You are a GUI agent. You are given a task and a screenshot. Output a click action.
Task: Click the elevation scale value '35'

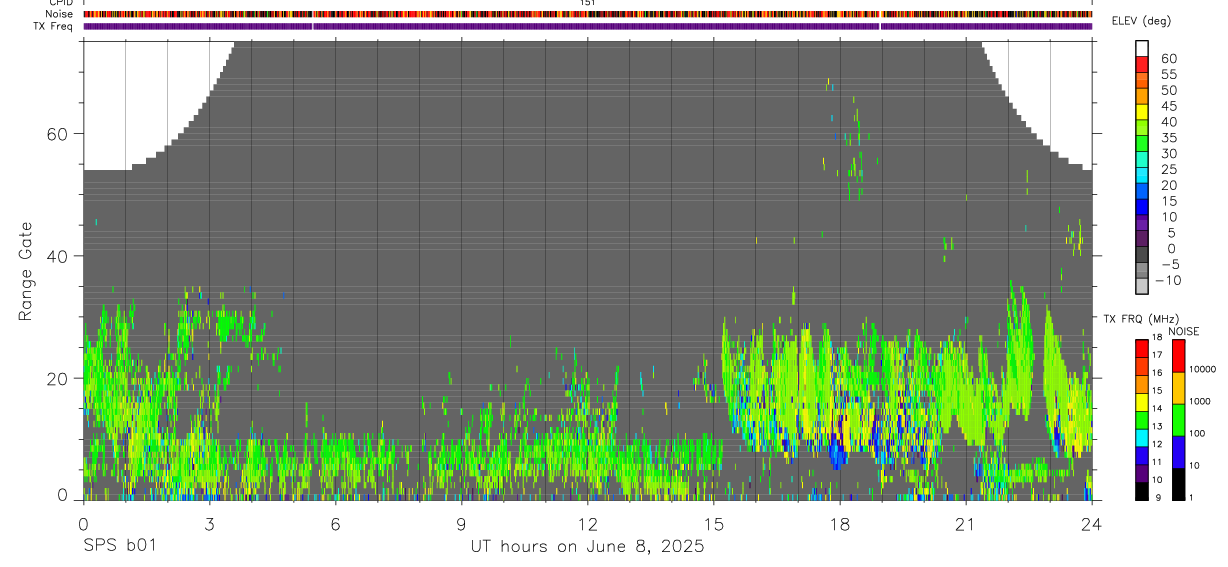click(x=1168, y=138)
